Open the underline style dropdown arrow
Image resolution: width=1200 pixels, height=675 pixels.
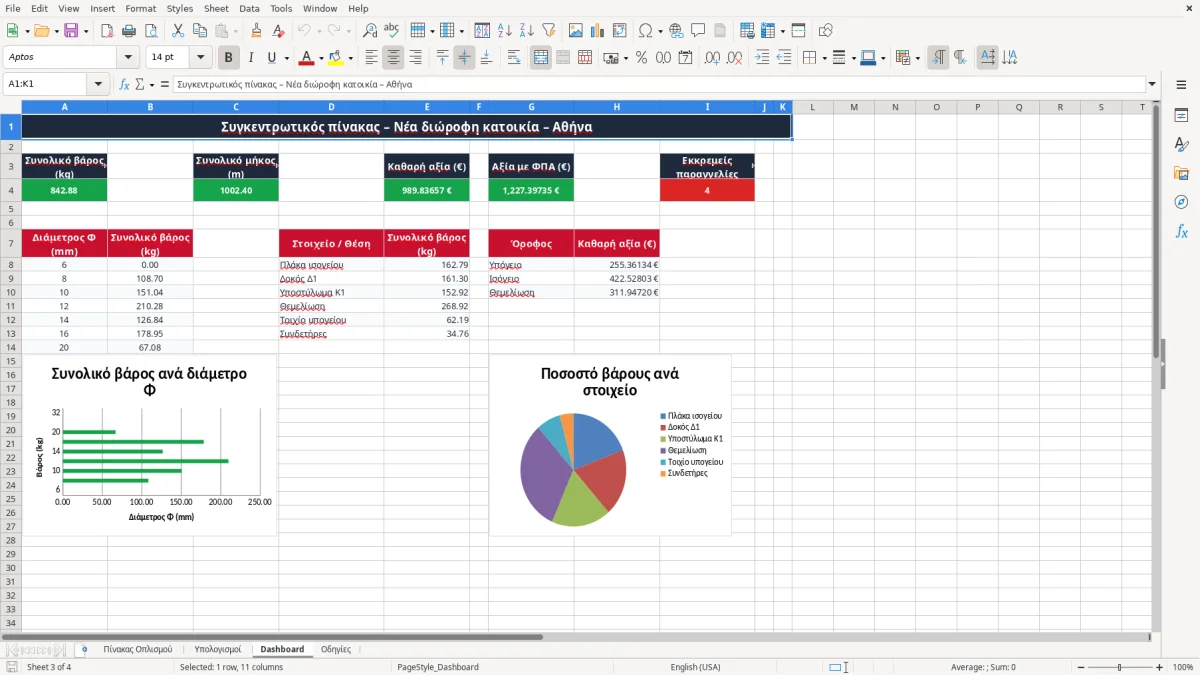tap(286, 58)
